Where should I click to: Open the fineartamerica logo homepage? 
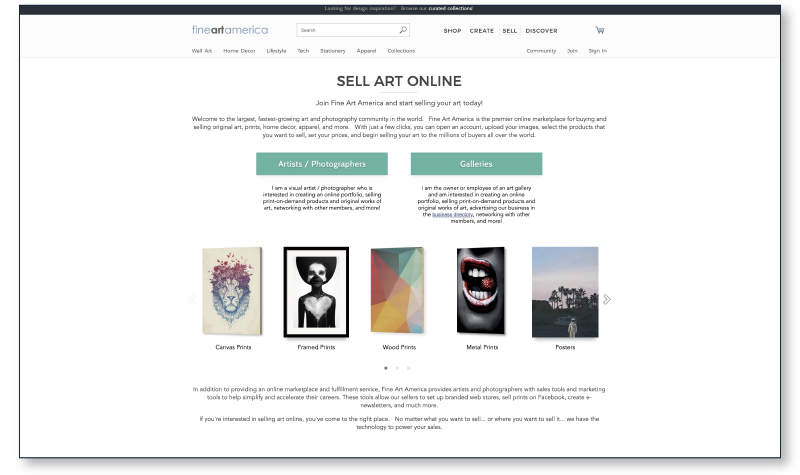[230, 30]
